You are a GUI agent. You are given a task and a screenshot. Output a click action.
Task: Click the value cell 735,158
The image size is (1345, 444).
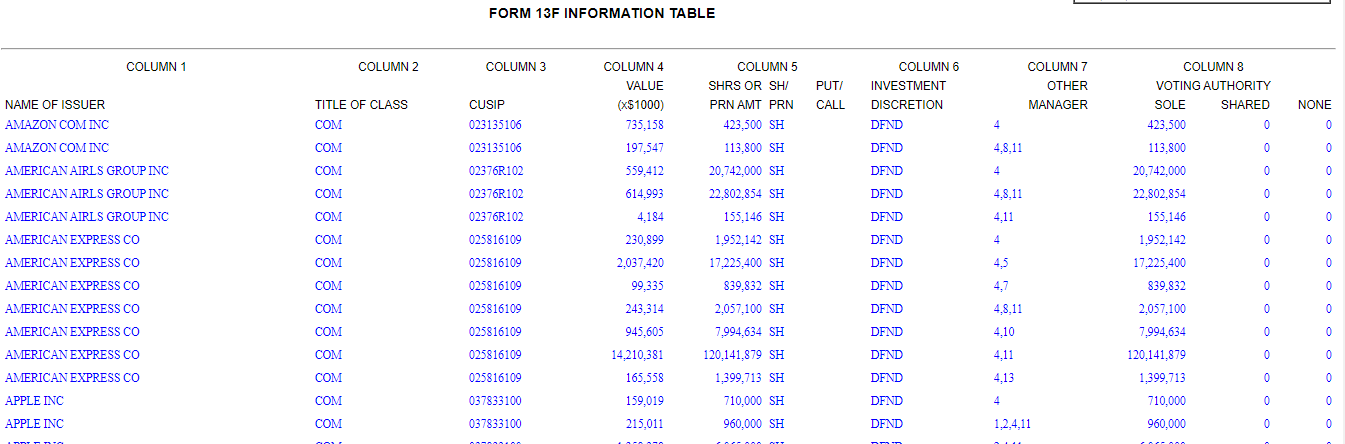pos(644,125)
